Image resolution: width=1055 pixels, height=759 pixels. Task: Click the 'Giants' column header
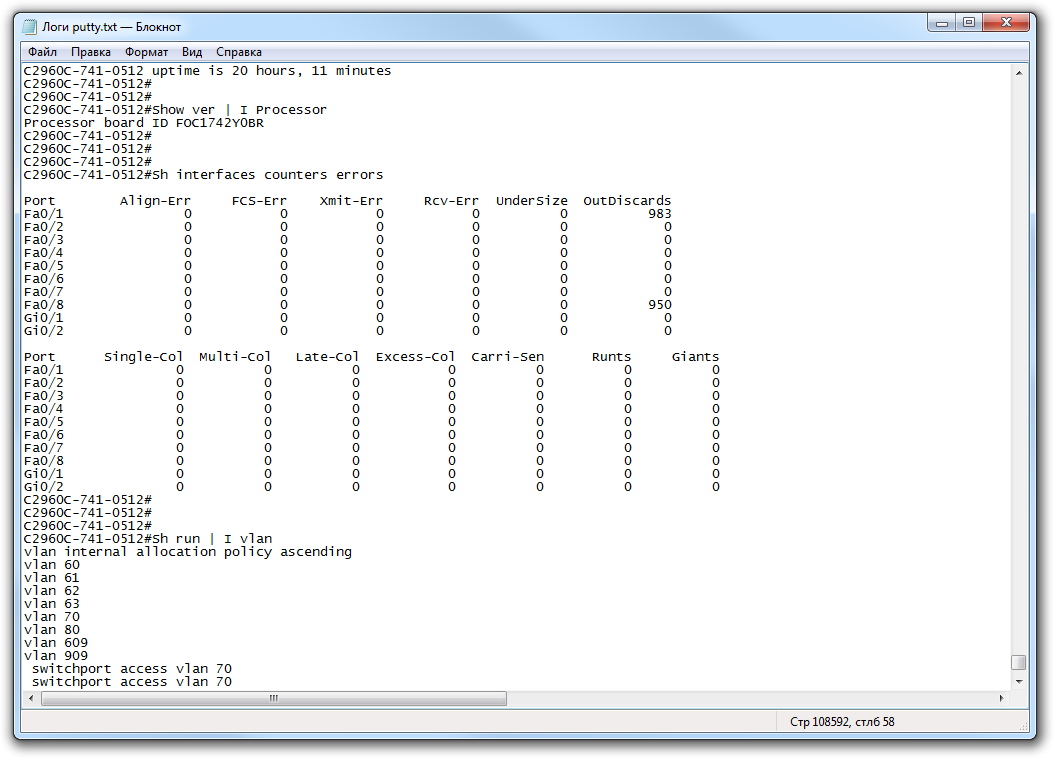pyautogui.click(x=695, y=357)
